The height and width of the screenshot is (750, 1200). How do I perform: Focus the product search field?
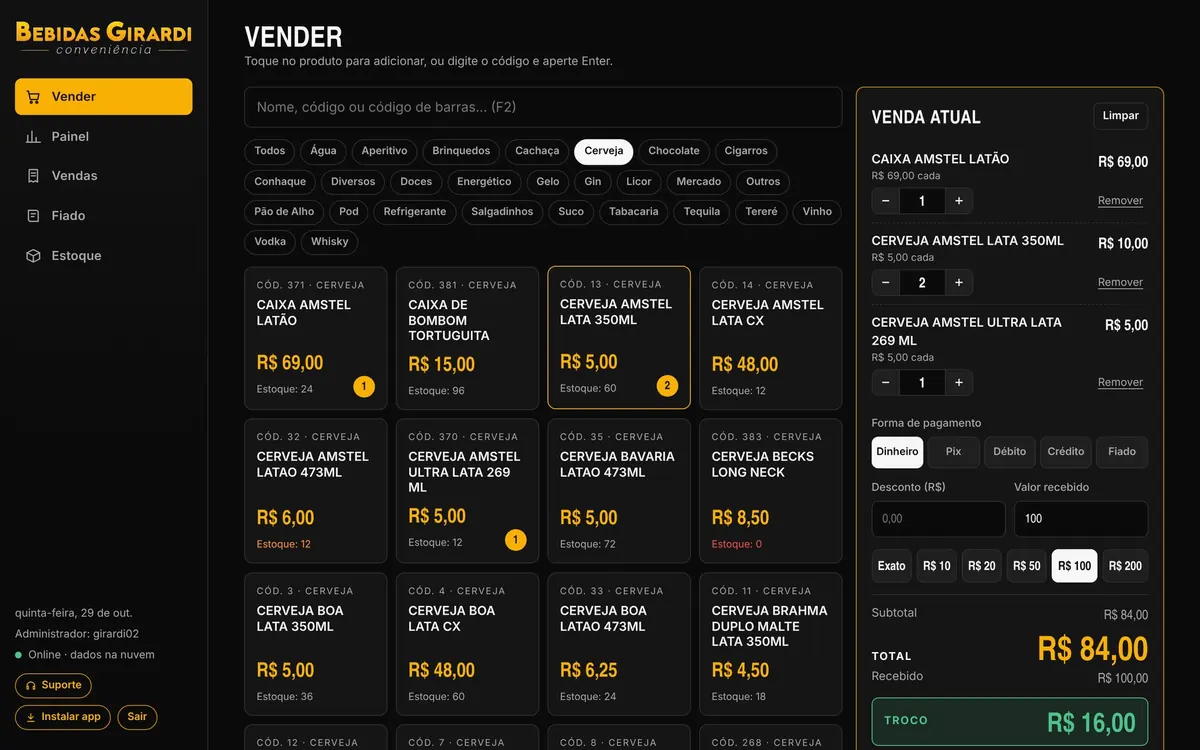pyautogui.click(x=543, y=107)
